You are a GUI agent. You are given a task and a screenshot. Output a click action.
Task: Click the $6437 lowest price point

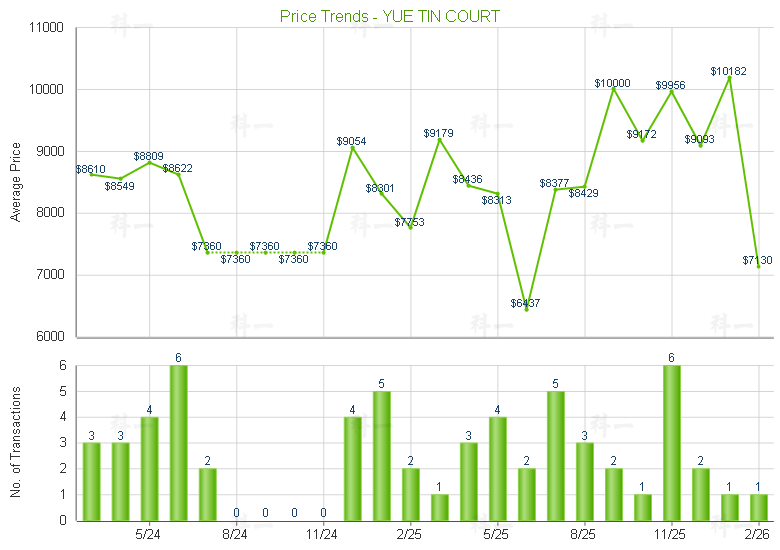coord(526,309)
